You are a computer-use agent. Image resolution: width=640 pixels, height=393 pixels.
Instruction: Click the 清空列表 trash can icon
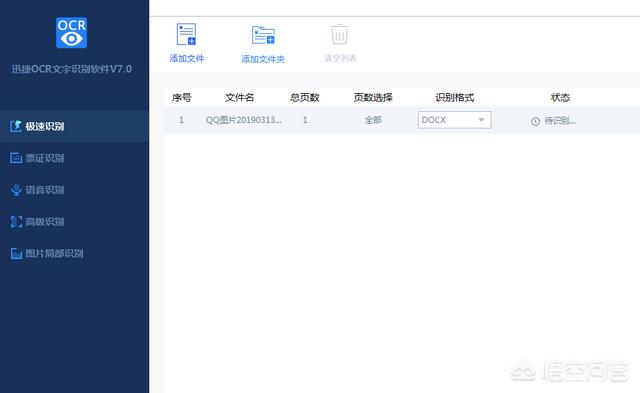[x=340, y=35]
